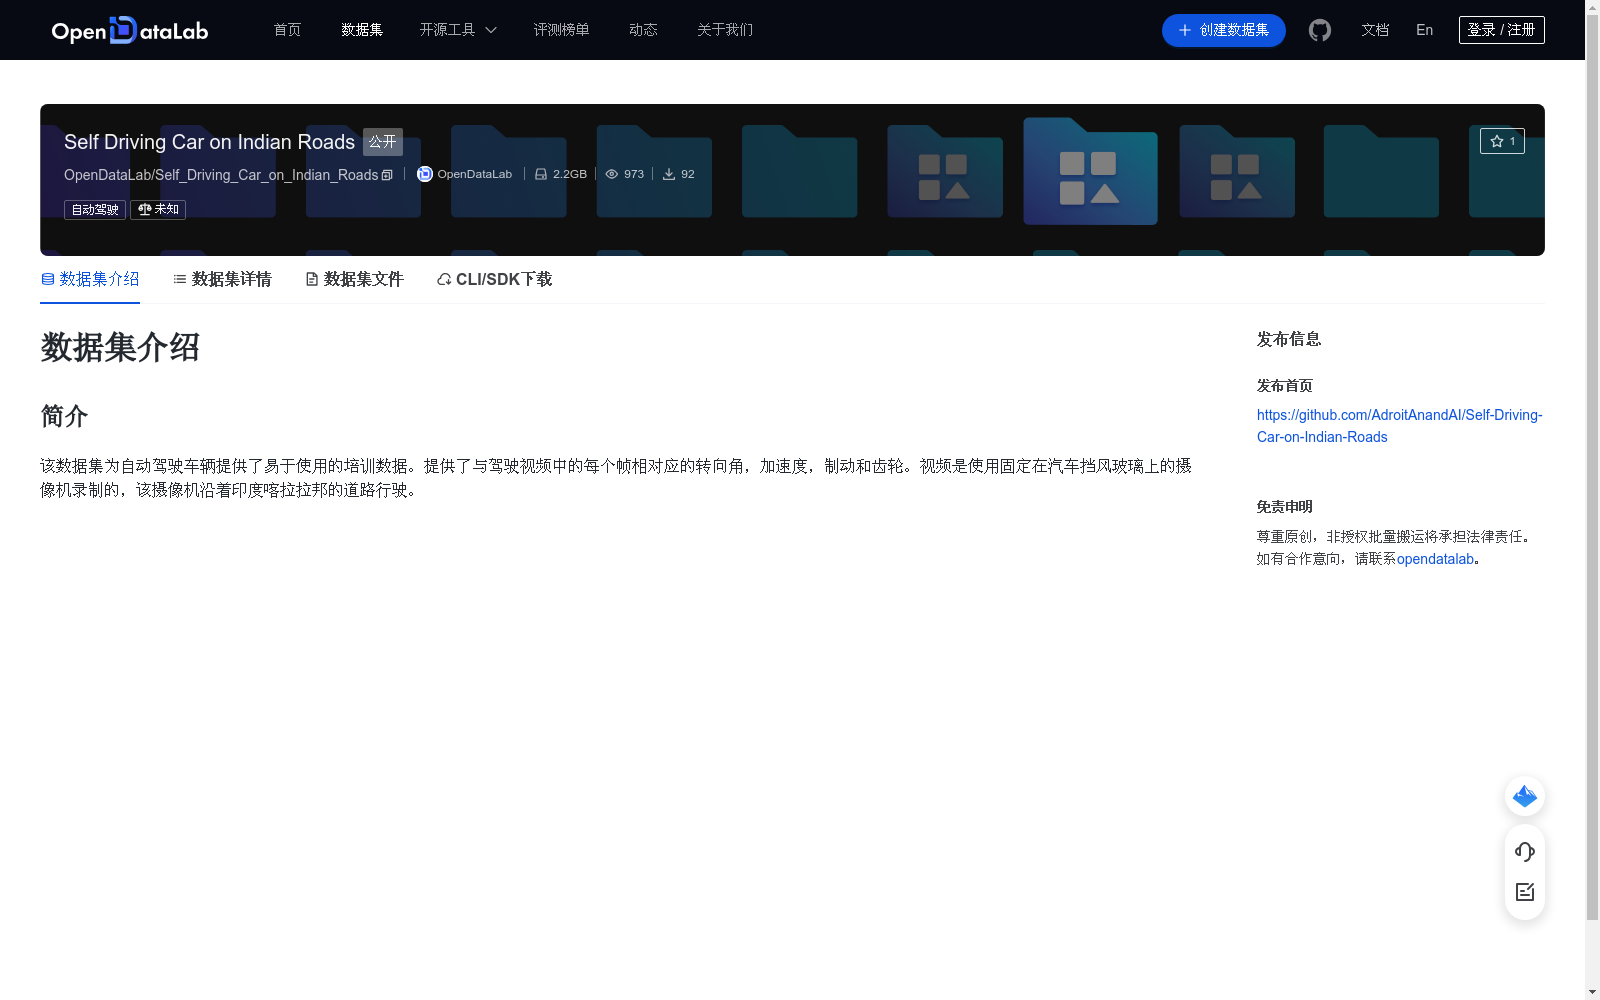This screenshot has height=1000, width=1600.
Task: Click the 未知 license tag
Action: point(158,209)
